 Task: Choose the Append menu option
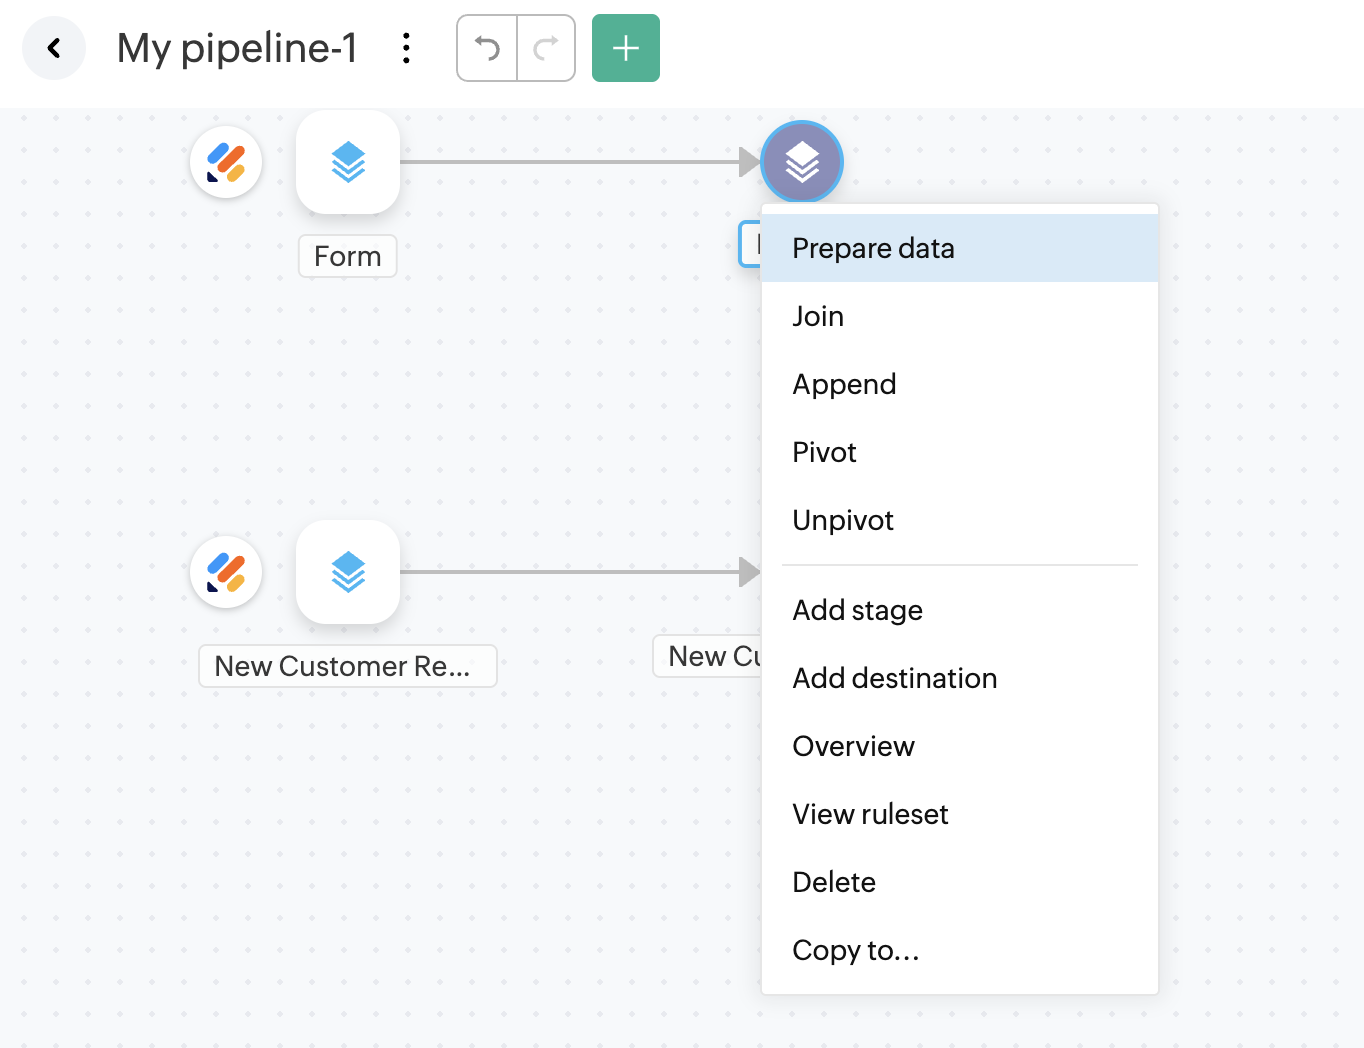pos(844,384)
